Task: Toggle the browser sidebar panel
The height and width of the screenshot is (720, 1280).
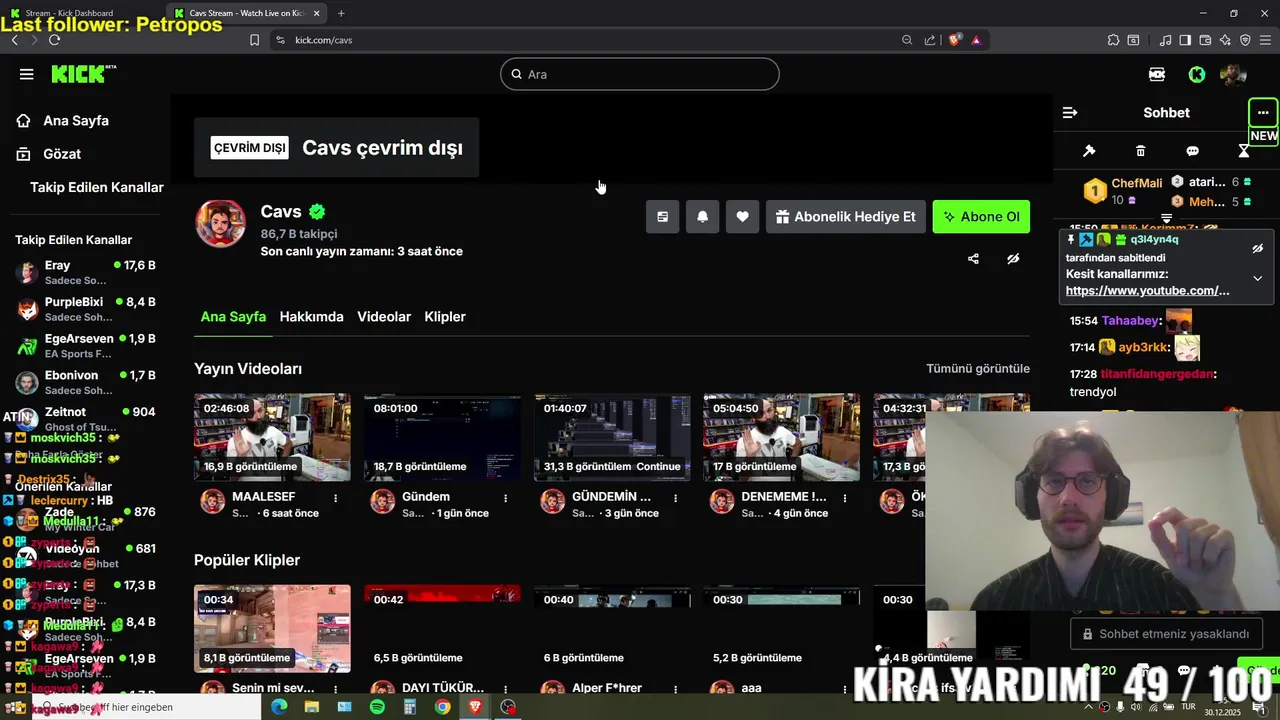Action: pyautogui.click(x=1185, y=40)
